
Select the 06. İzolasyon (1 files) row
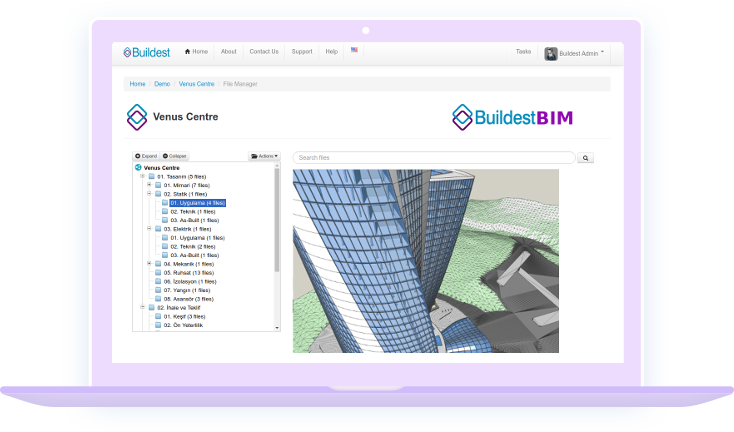click(x=190, y=282)
